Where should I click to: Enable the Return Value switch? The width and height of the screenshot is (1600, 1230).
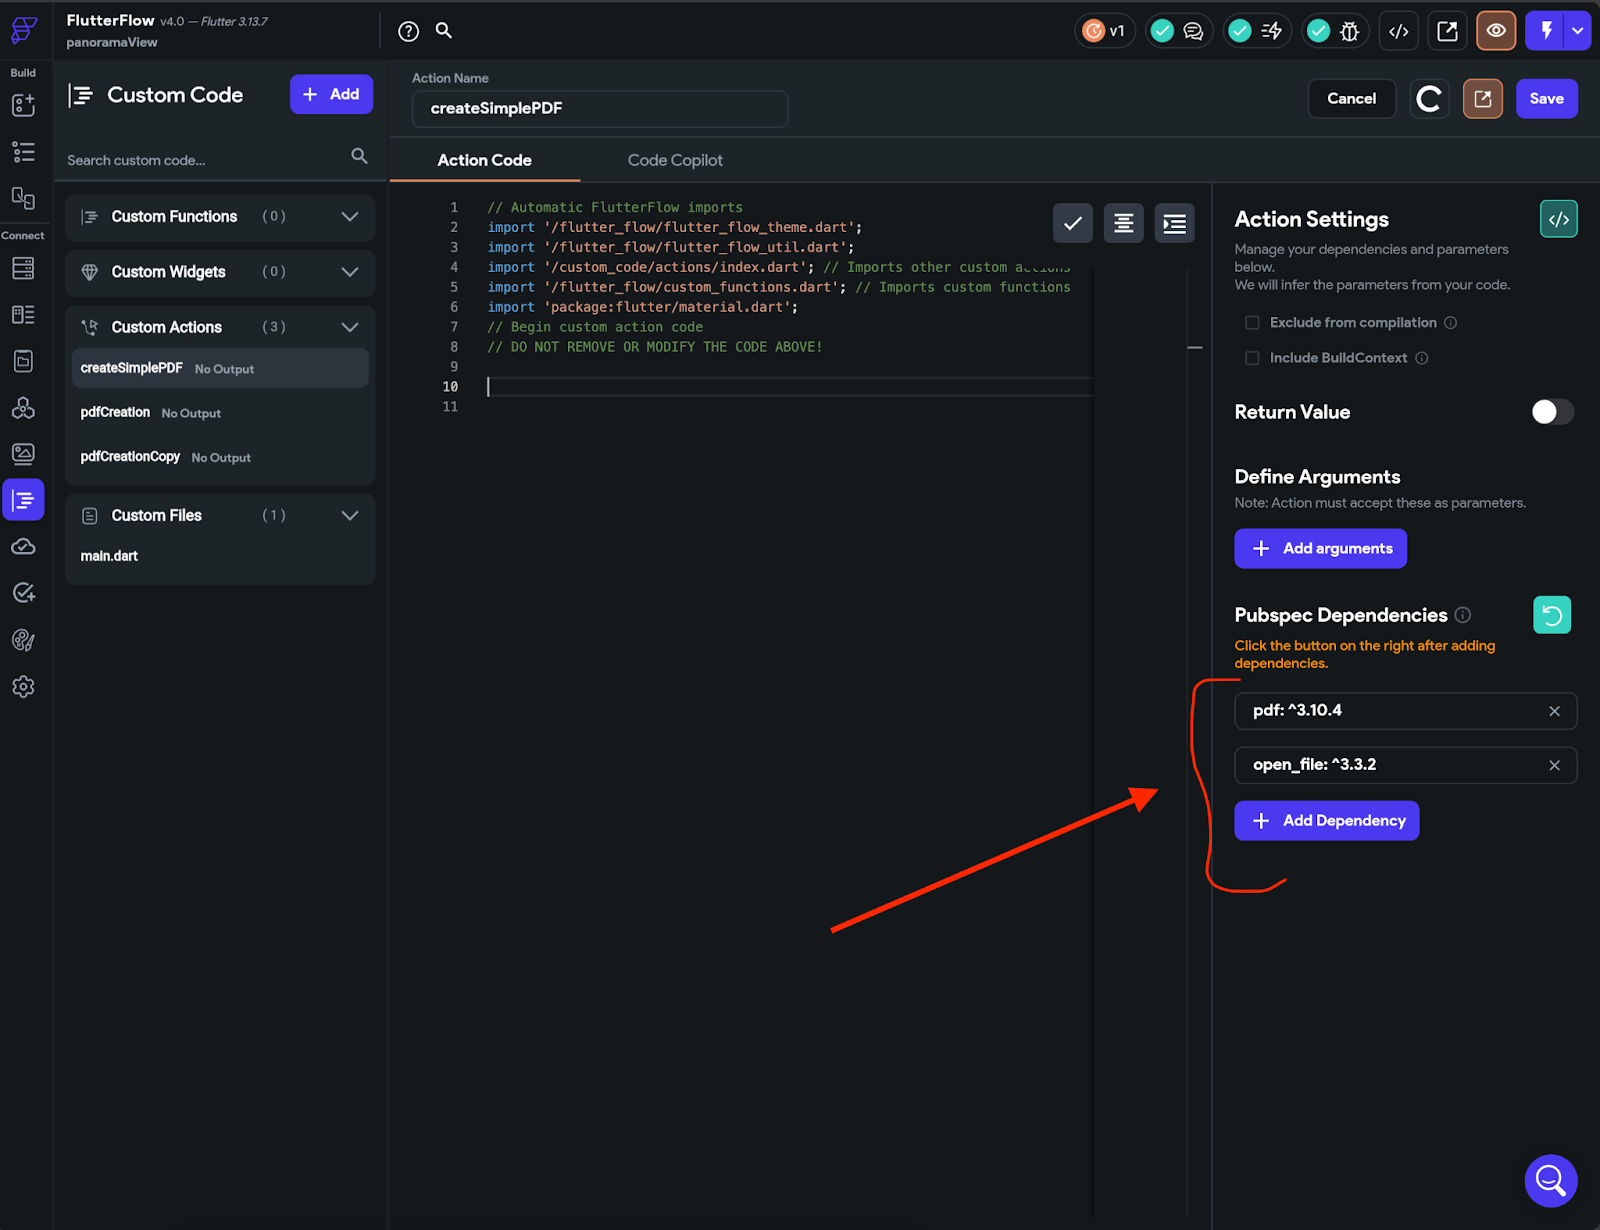1551,411
